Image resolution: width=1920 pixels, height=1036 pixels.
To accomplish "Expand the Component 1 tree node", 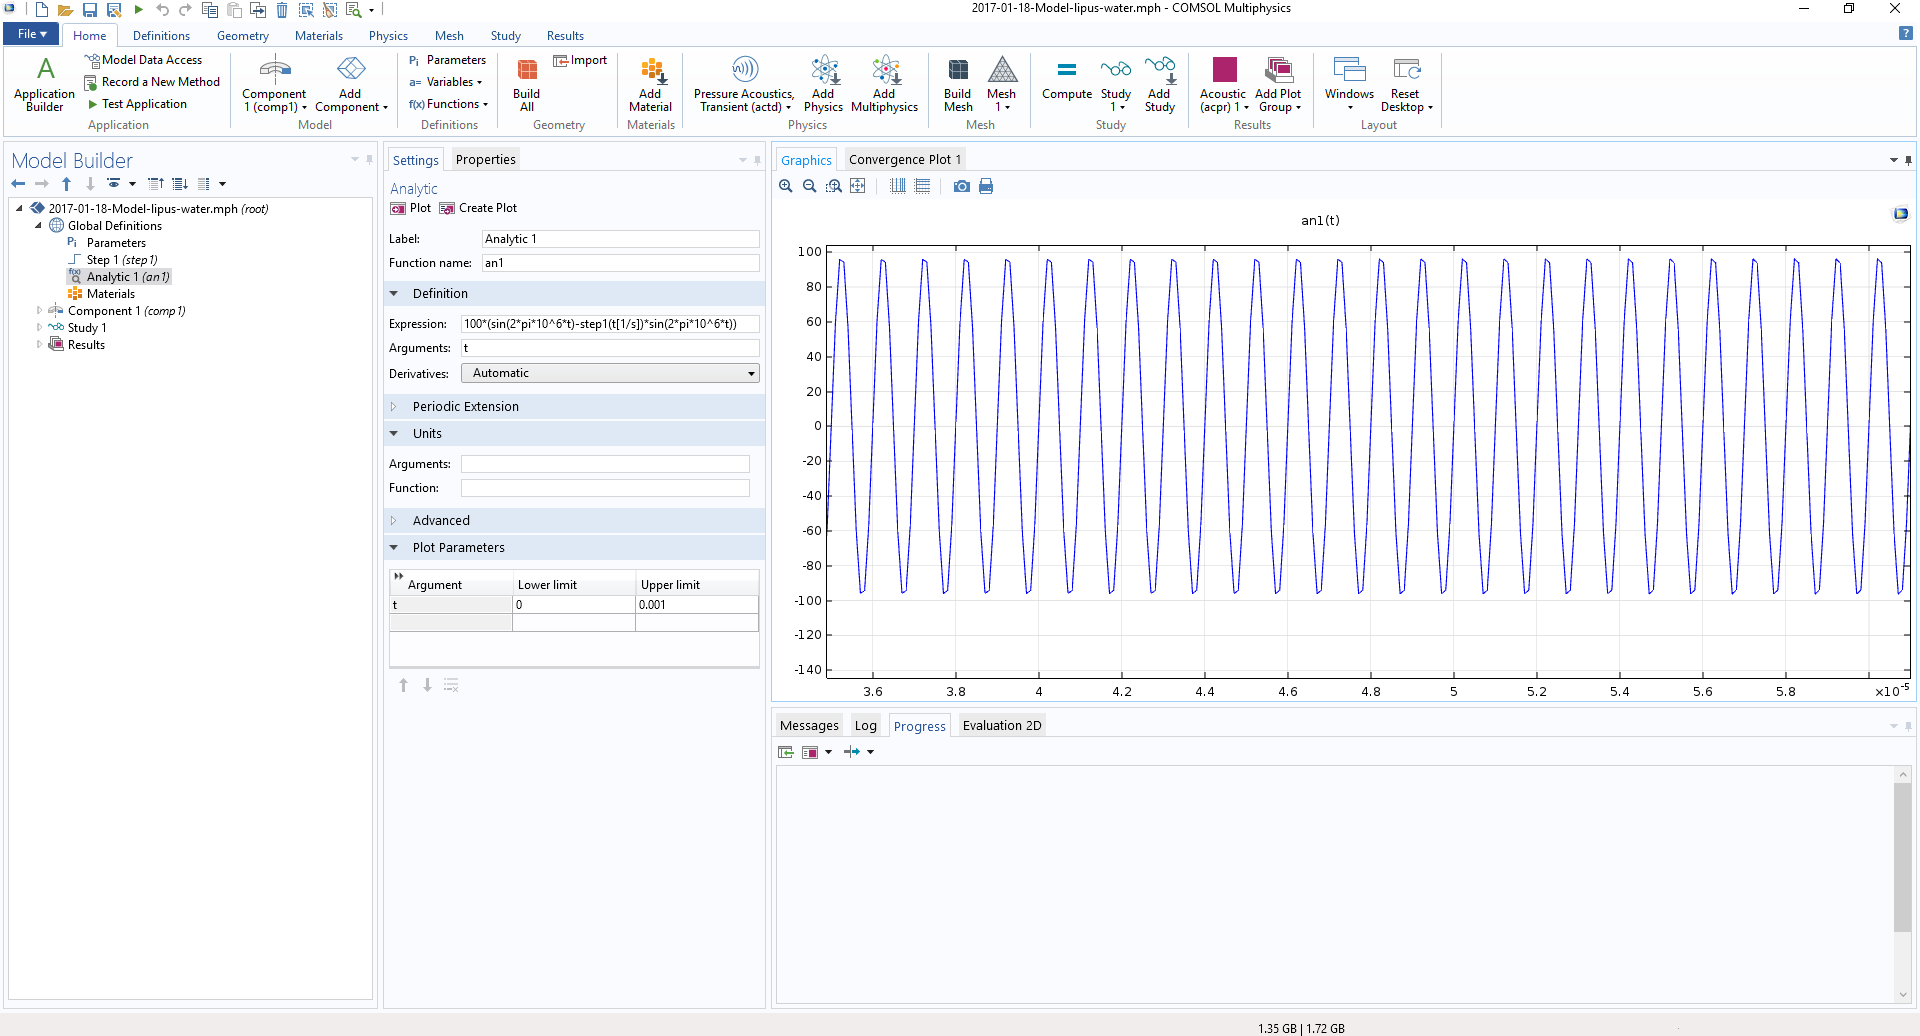I will coord(39,311).
